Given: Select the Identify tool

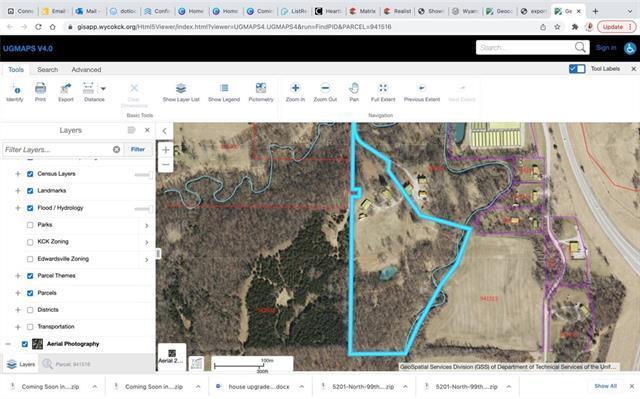Looking at the screenshot, I should pyautogui.click(x=15, y=92).
